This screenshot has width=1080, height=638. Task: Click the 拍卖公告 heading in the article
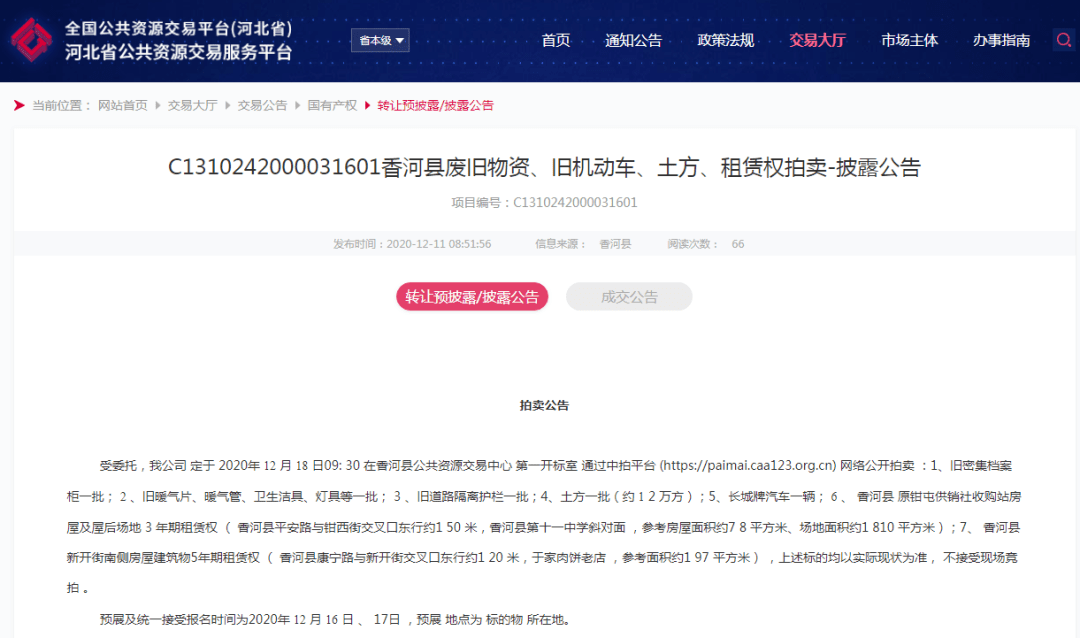(544, 406)
